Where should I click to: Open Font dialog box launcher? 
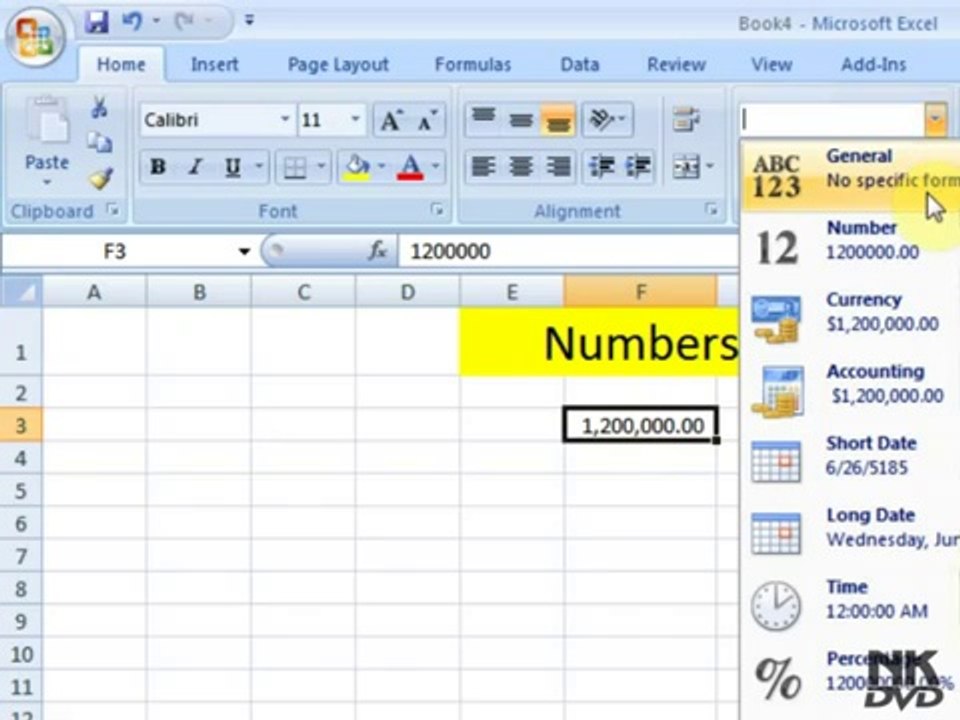click(x=437, y=209)
